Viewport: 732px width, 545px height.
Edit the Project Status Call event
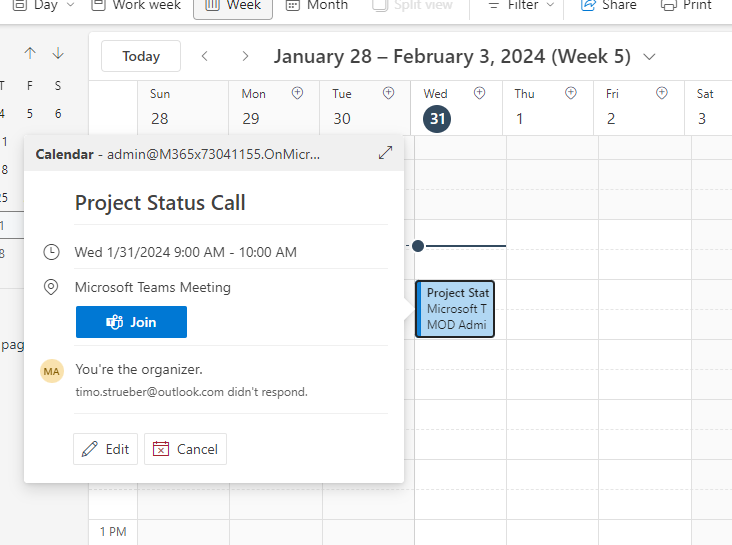pos(106,449)
